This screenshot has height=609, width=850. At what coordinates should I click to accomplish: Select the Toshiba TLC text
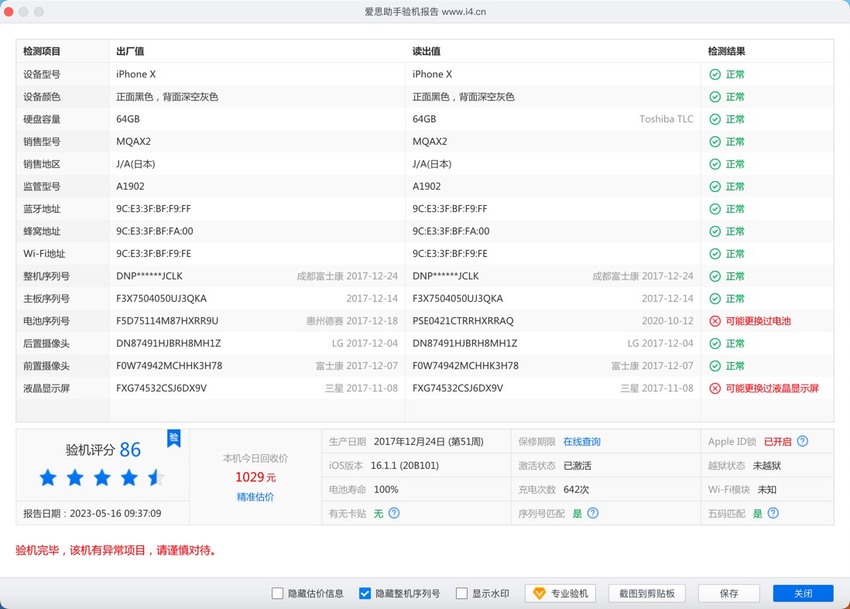666,119
